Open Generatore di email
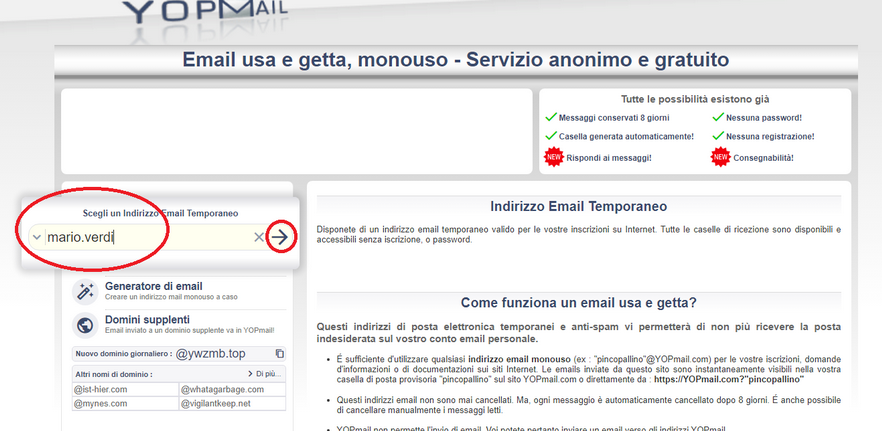The height and width of the screenshot is (431, 882). tap(154, 286)
